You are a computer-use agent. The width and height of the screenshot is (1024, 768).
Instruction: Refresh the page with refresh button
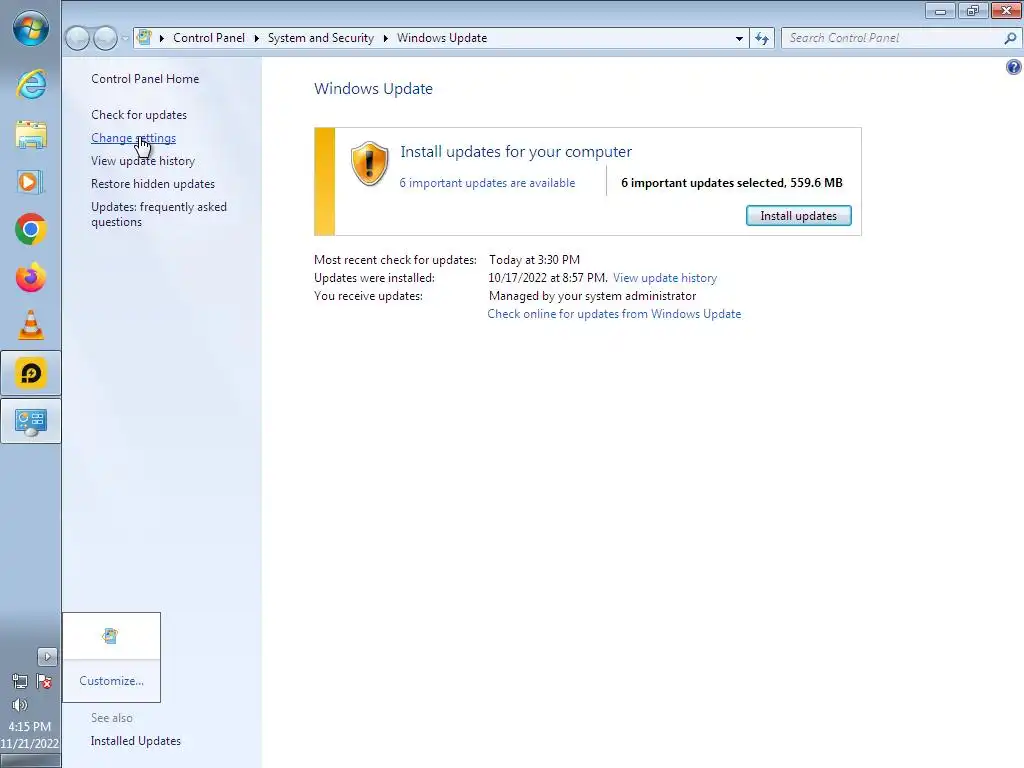762,39
